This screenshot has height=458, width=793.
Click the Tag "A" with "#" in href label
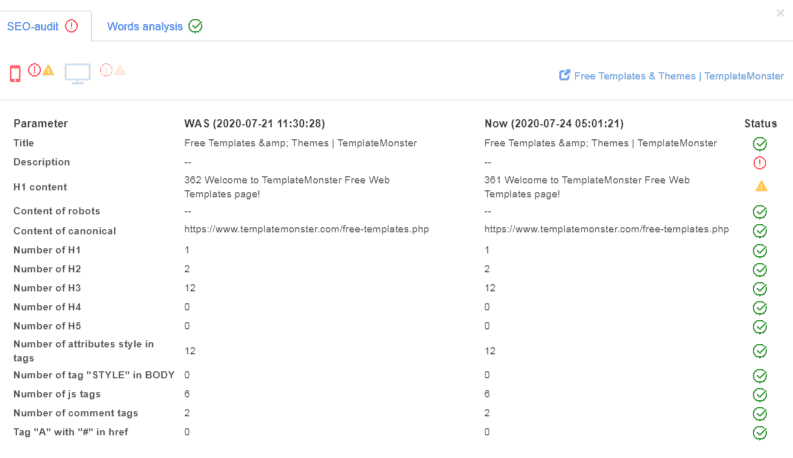(71, 432)
